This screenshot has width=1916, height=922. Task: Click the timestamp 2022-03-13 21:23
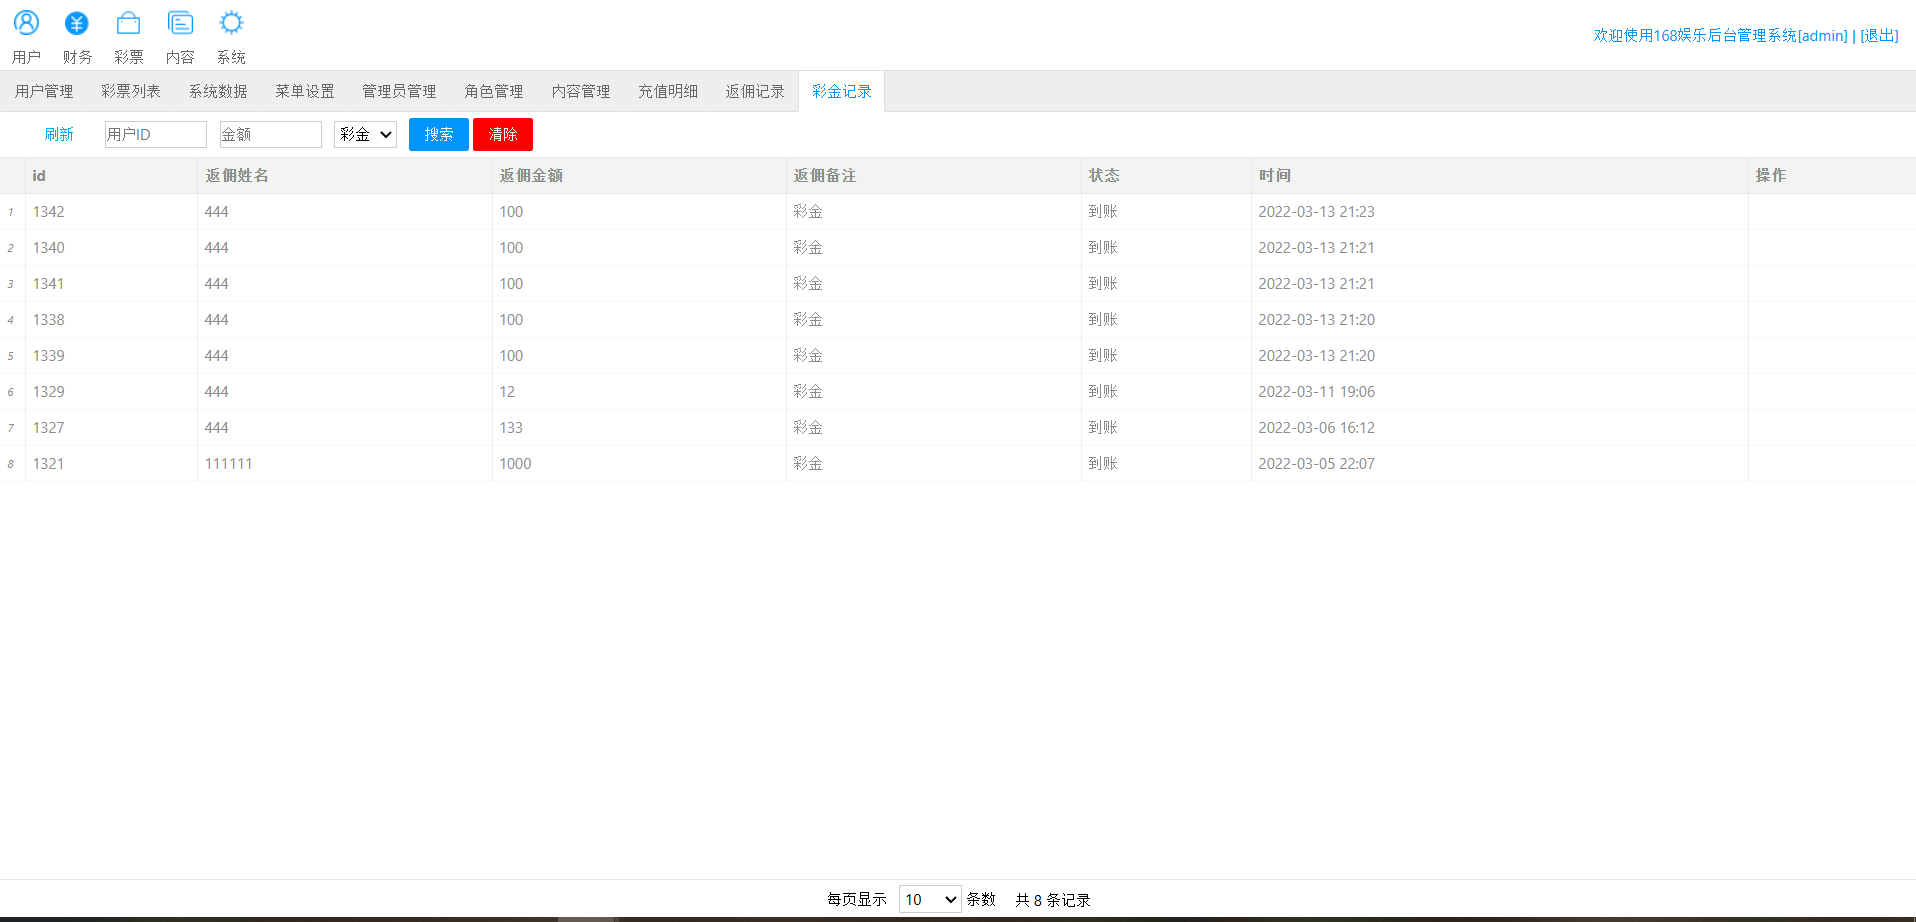pos(1316,211)
